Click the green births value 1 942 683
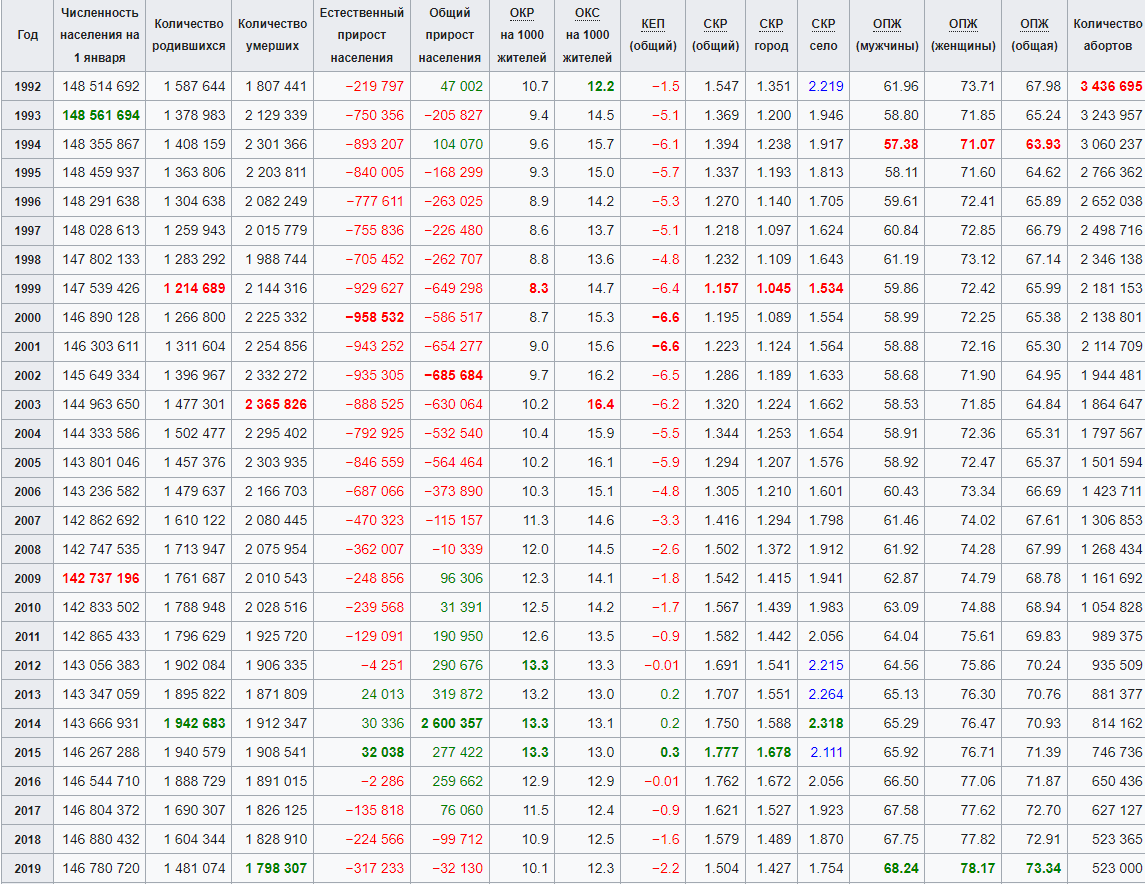Viewport: 1145px width, 884px height. 194,723
